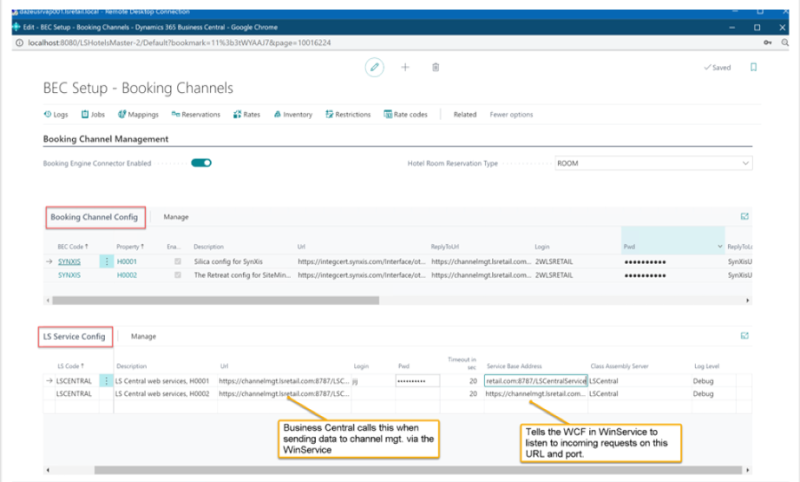This screenshot has width=800, height=482.
Task: Open row options for first LSCENTRAL row
Action: (x=106, y=381)
